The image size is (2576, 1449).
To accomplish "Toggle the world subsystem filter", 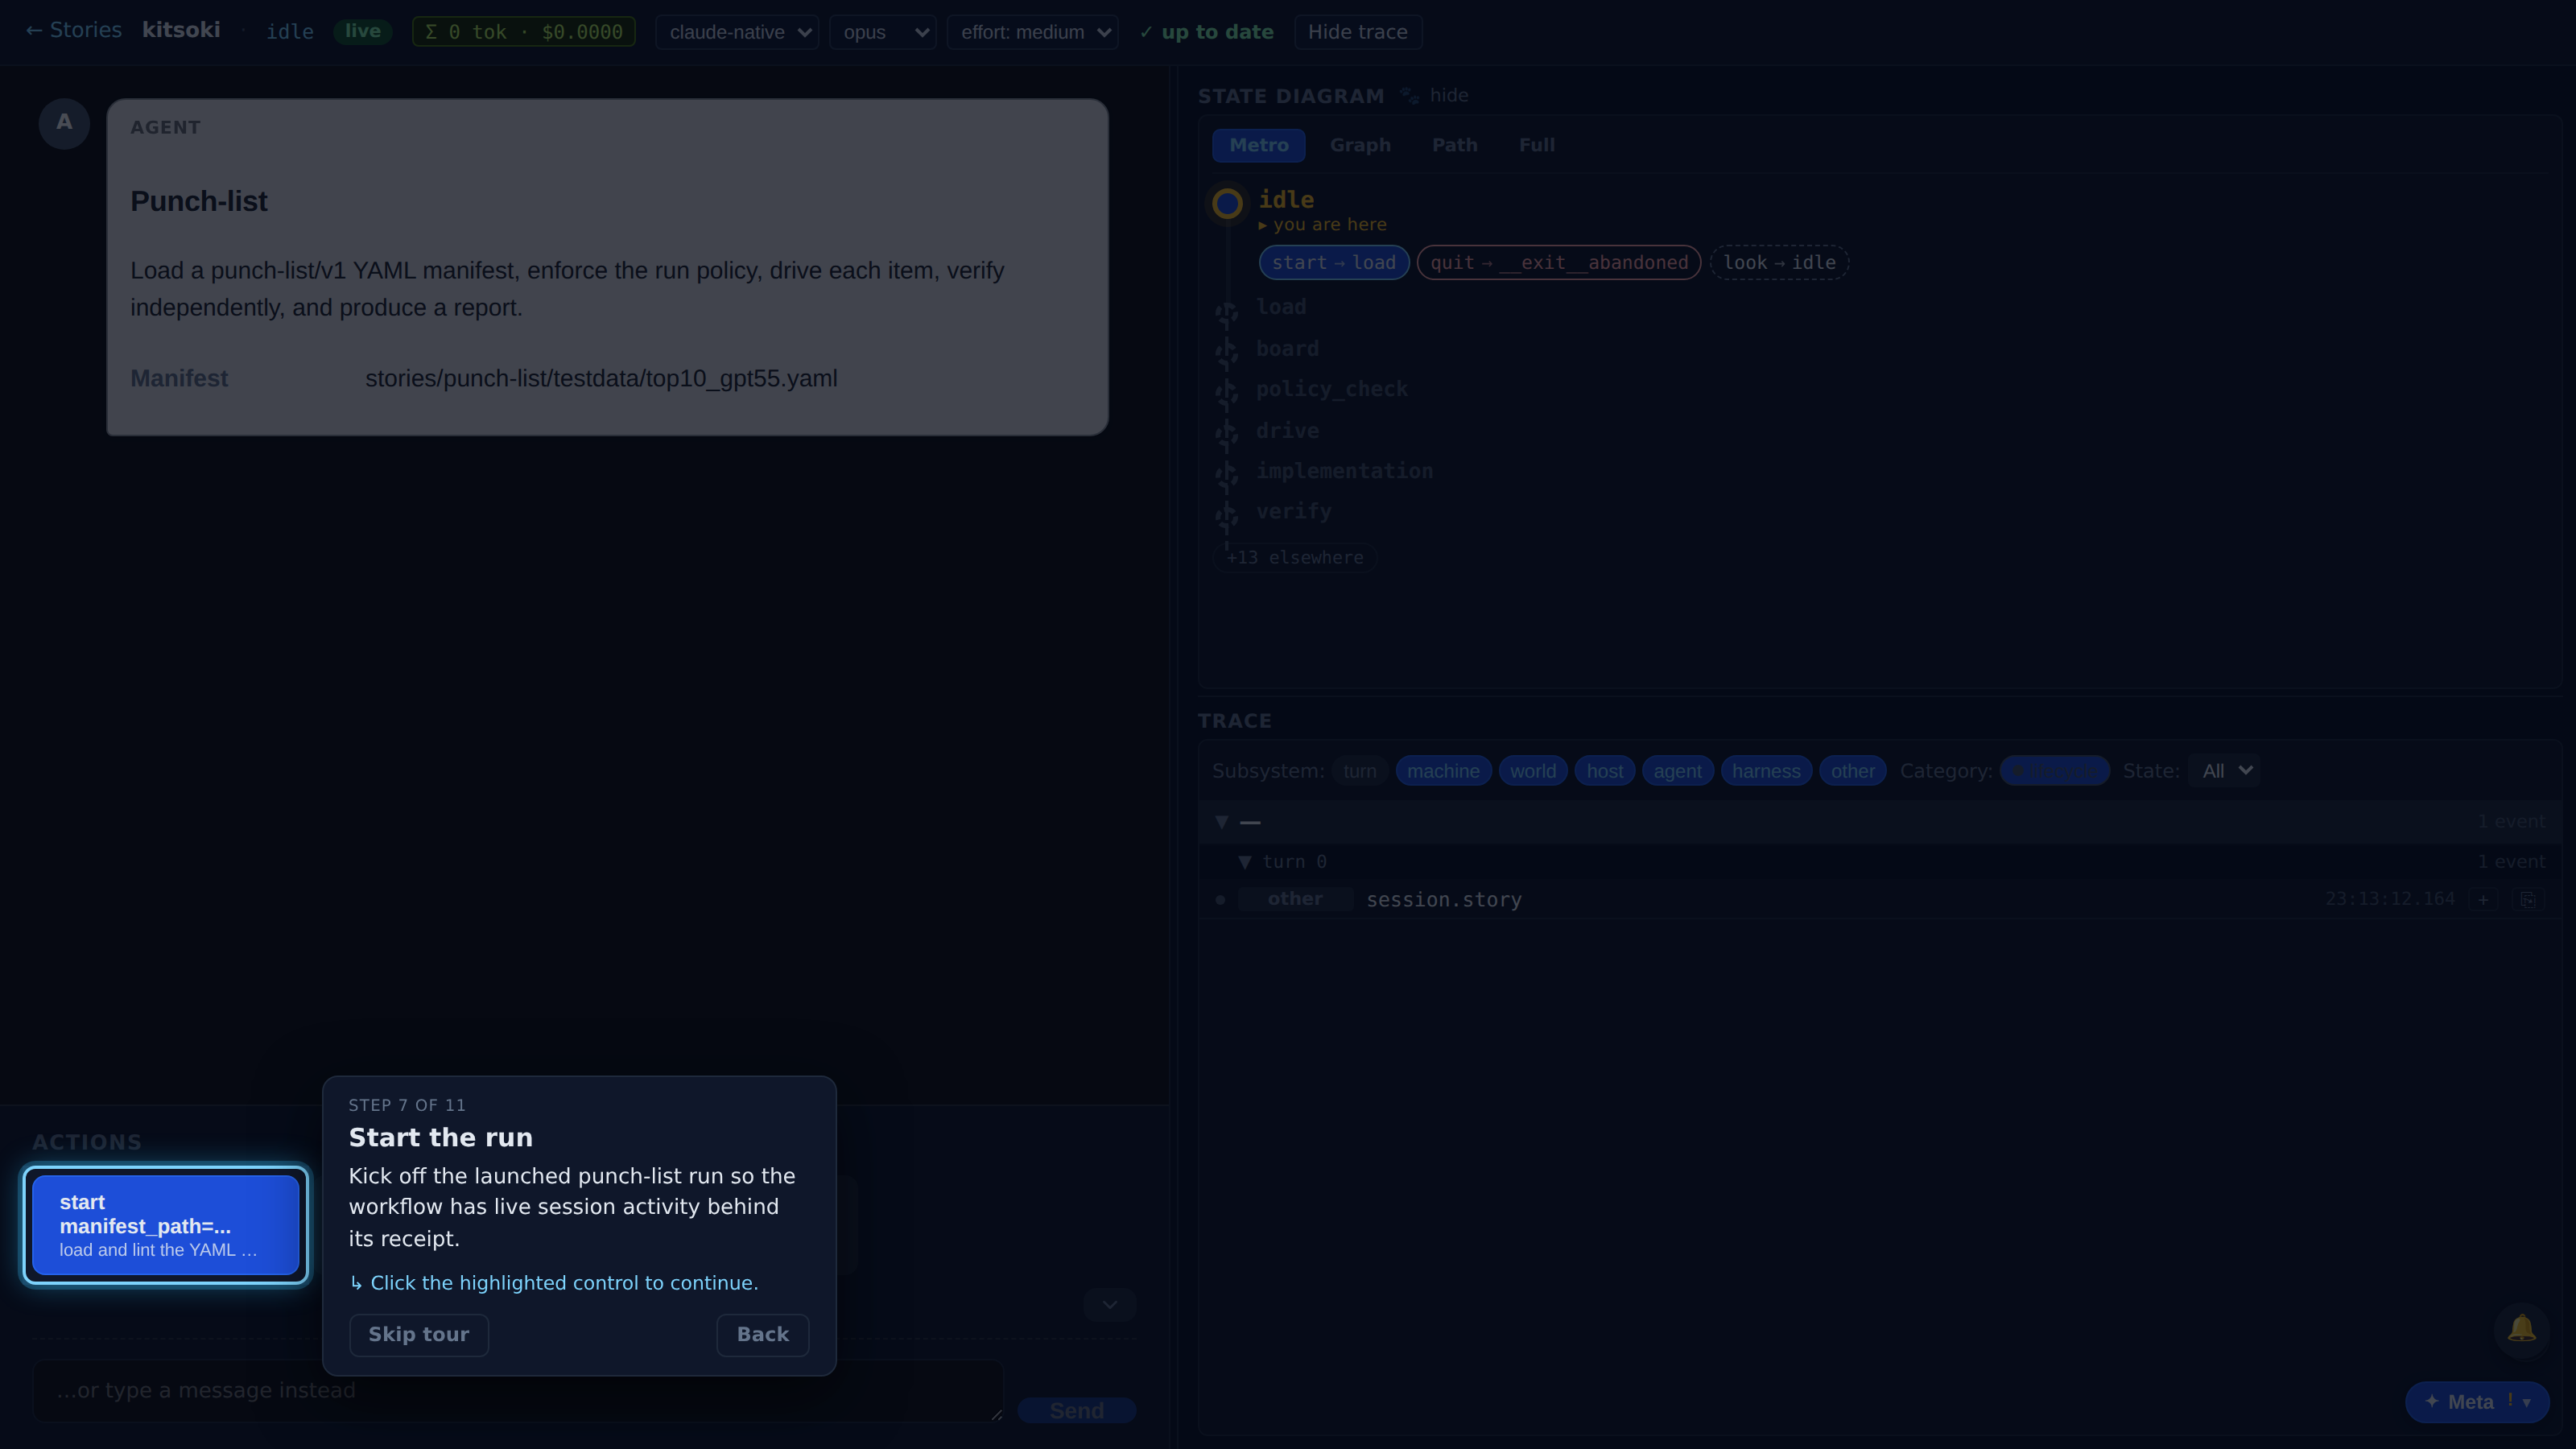I will click(1532, 771).
